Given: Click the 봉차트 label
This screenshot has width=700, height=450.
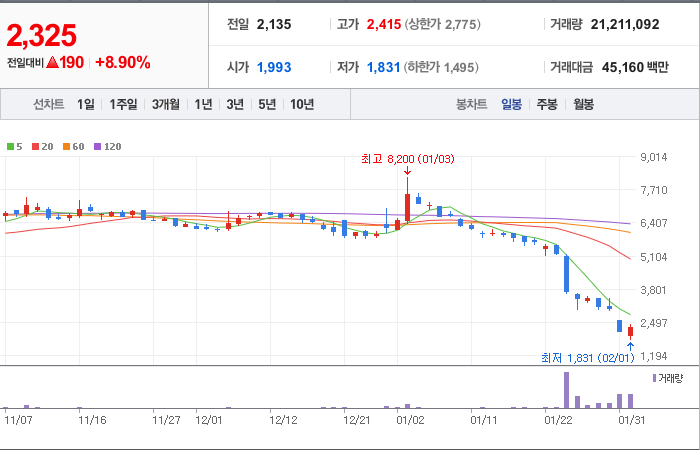Looking at the screenshot, I should pos(471,104).
